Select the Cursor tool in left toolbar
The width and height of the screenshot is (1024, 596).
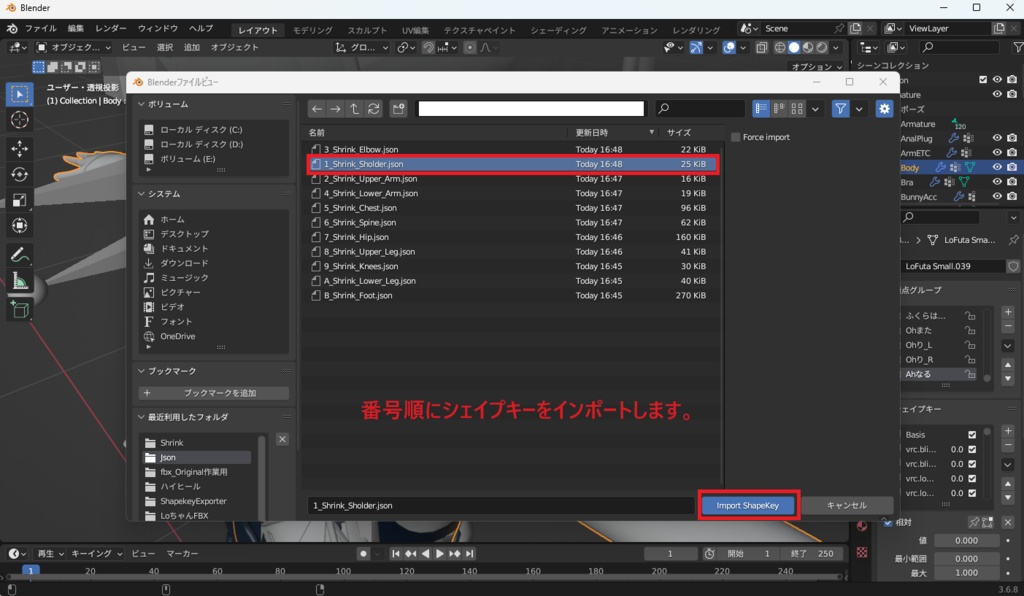20,120
